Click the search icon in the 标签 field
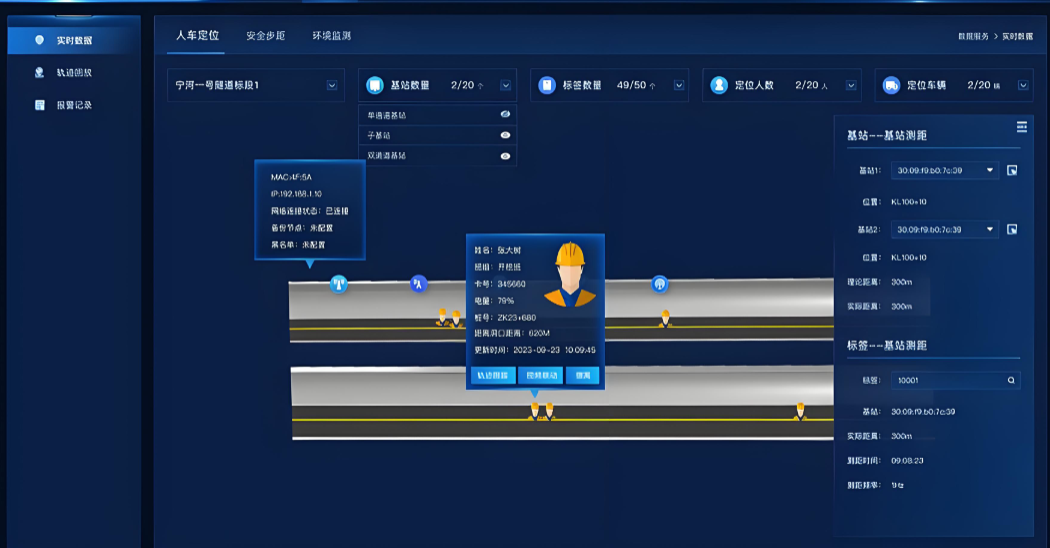 1011,381
